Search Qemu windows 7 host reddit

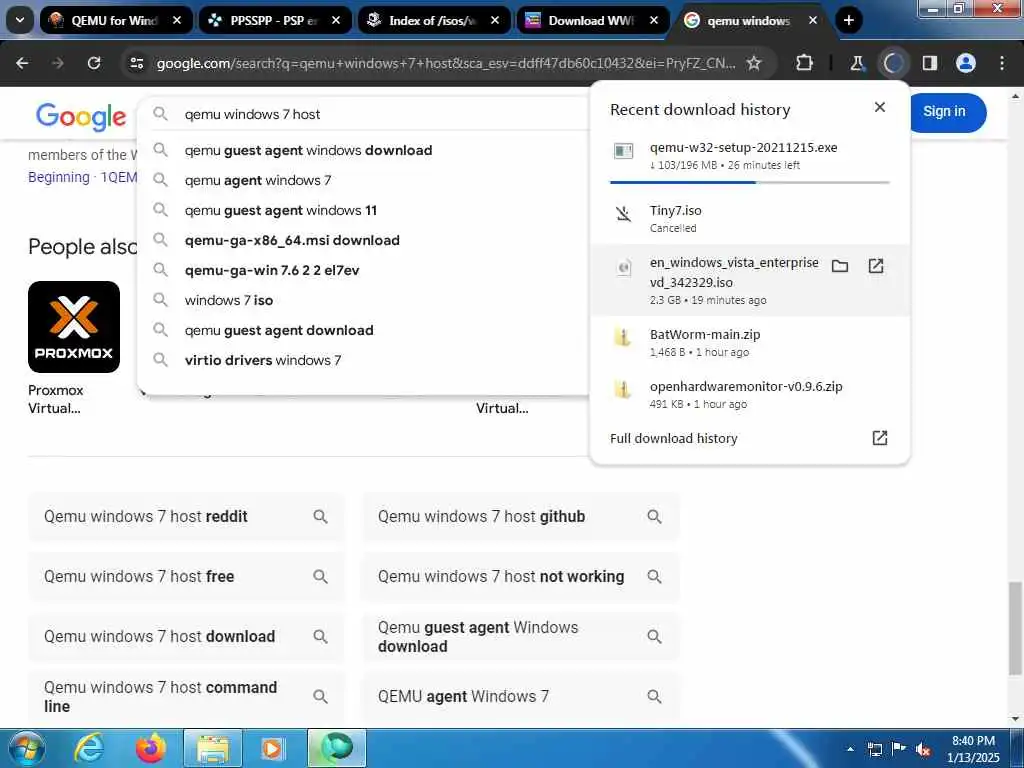(x=186, y=517)
